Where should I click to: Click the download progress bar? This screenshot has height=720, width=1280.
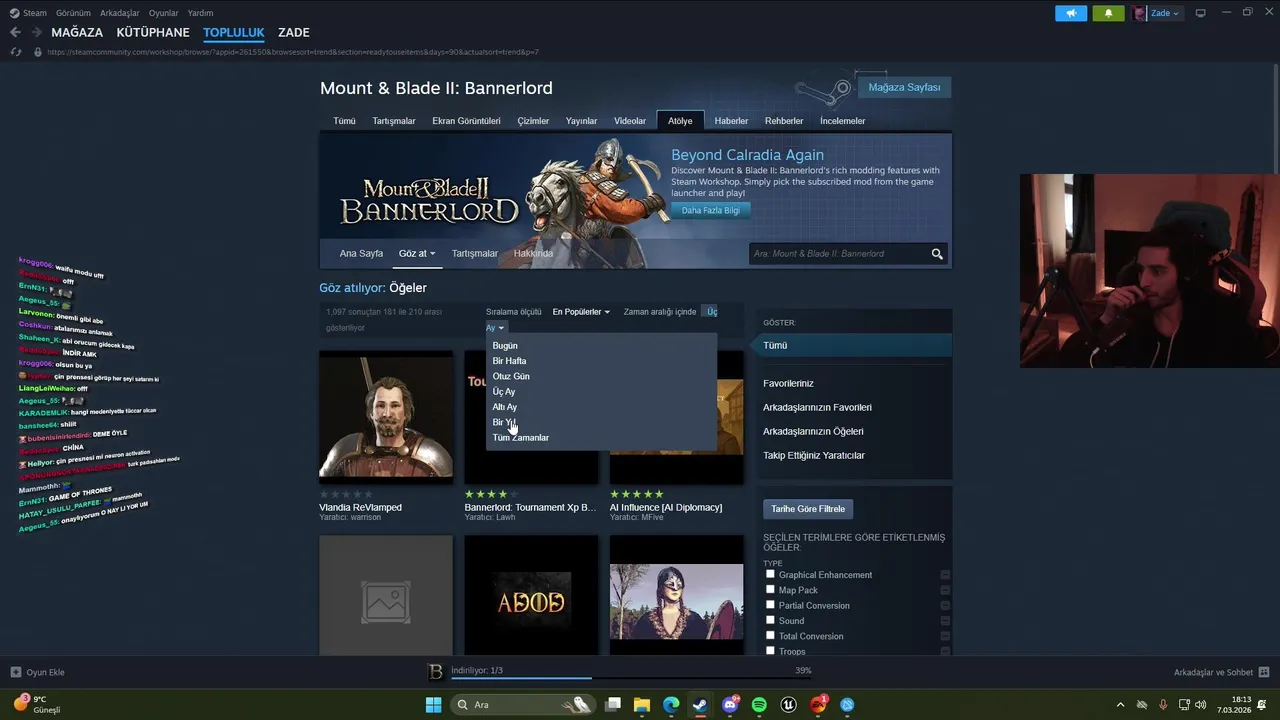[631, 678]
